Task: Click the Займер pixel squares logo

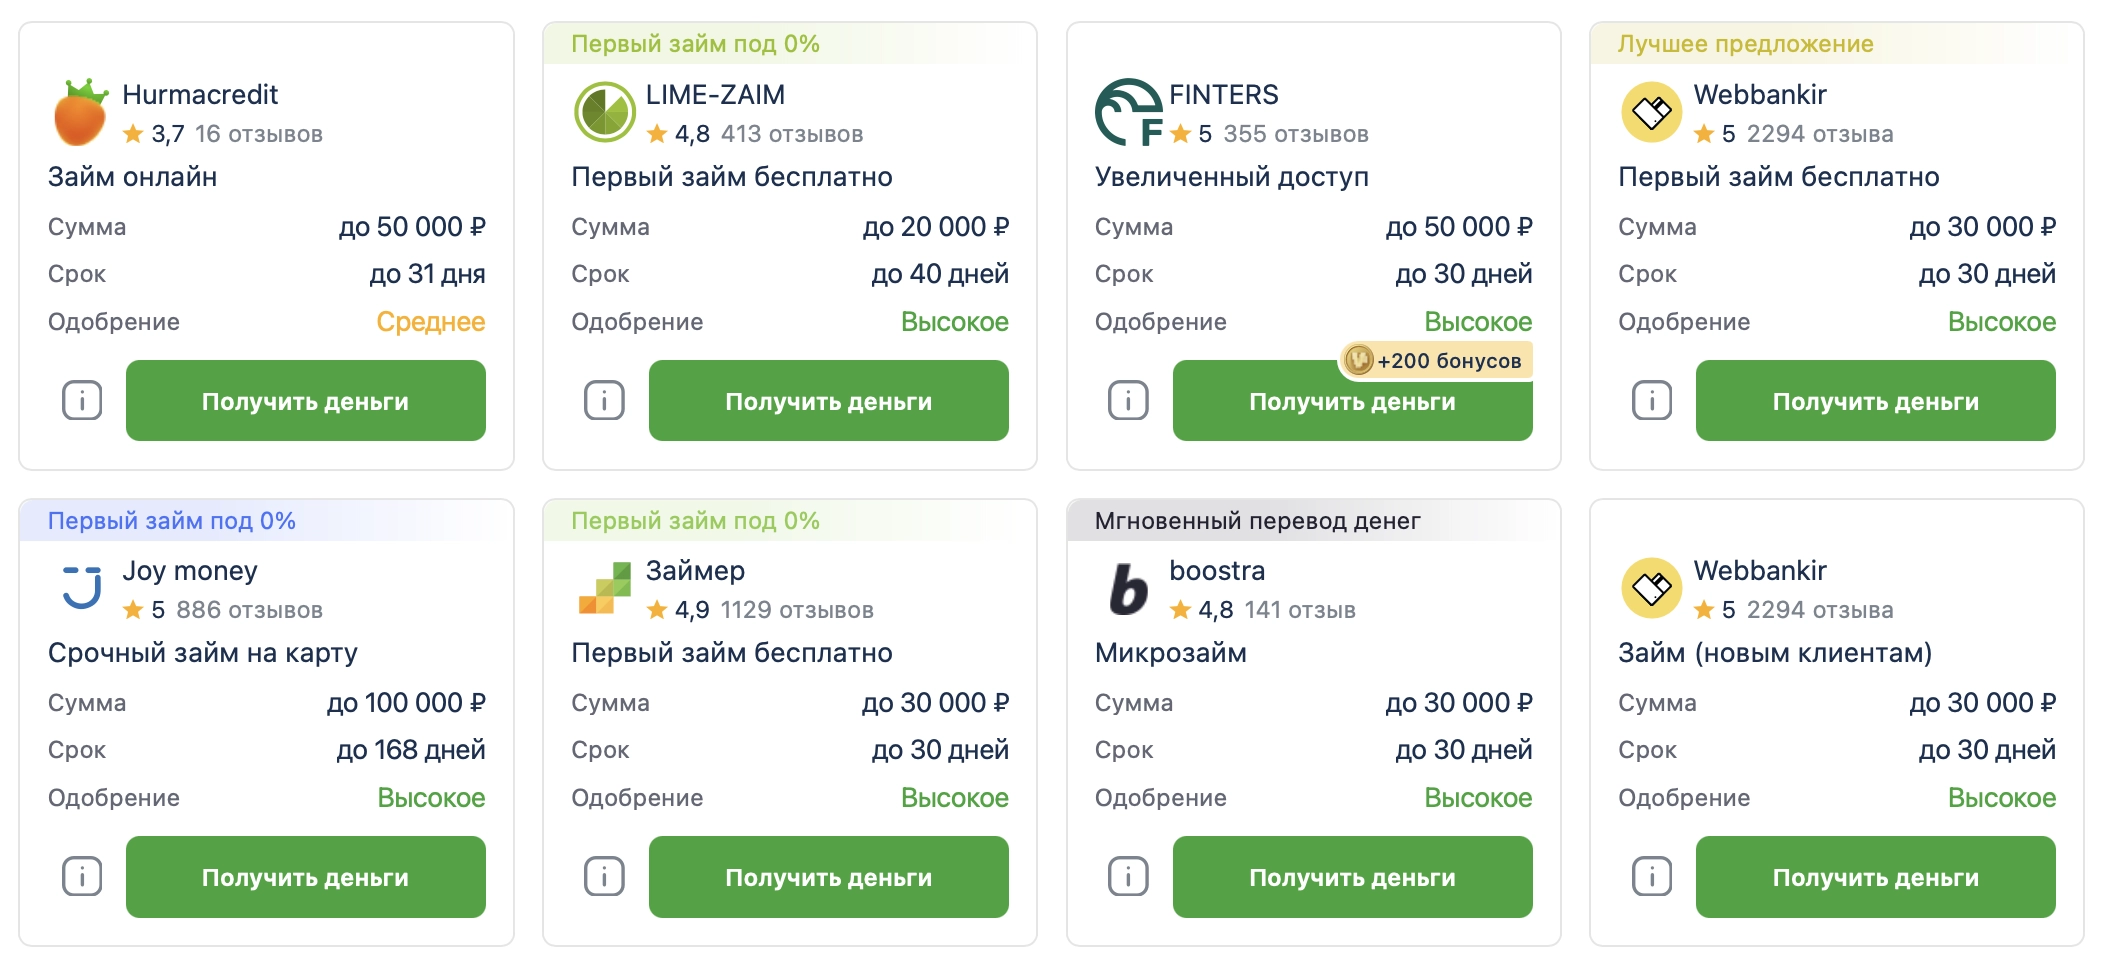Action: click(604, 588)
